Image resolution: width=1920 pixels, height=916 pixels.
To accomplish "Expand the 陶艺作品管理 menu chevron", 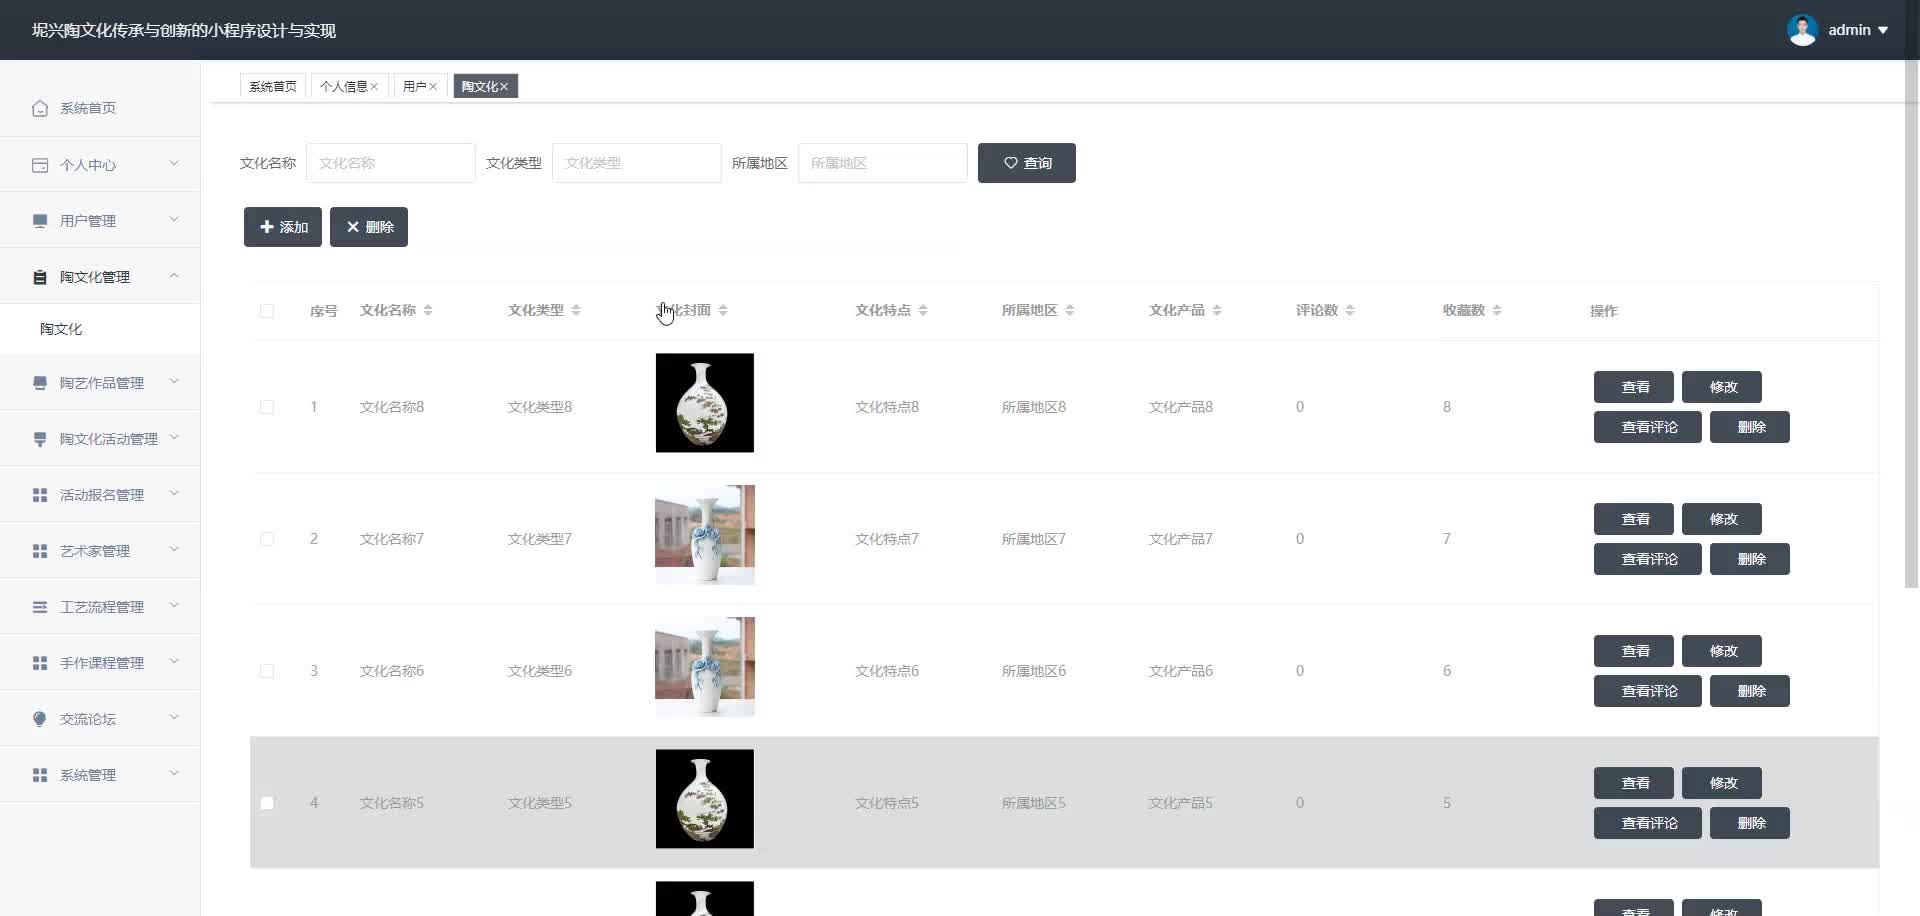I will click(x=174, y=381).
